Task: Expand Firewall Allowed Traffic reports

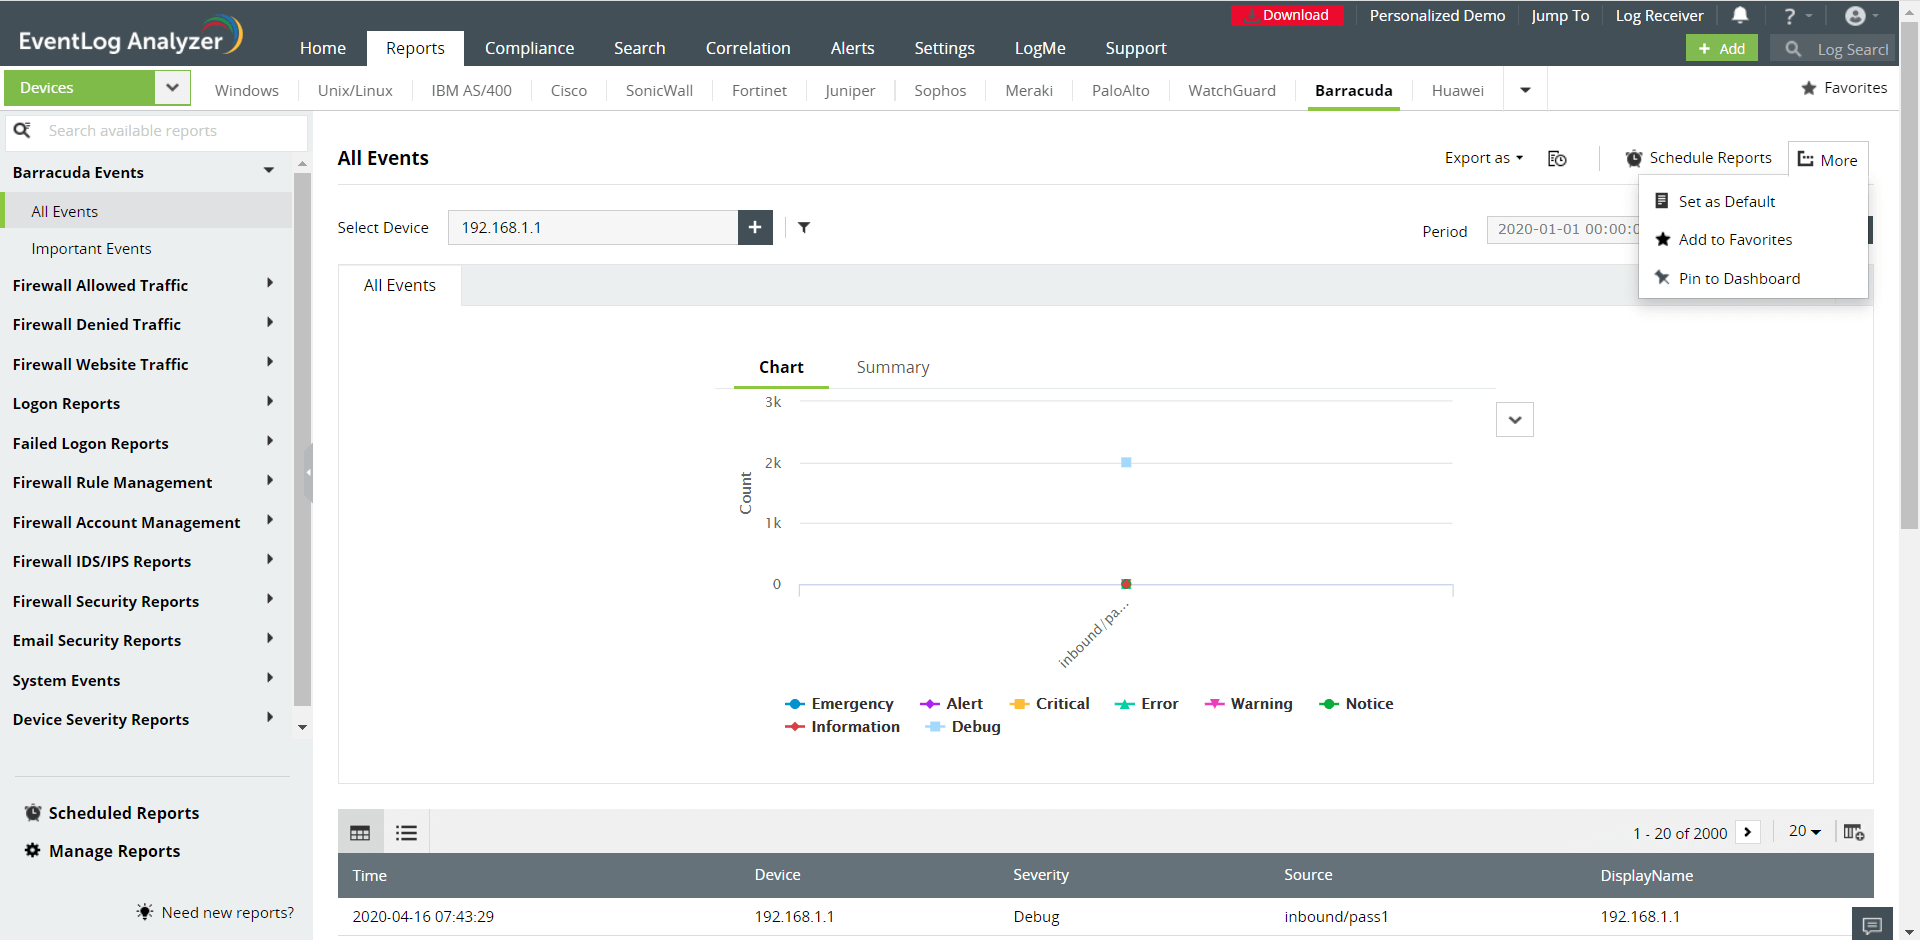Action: pyautogui.click(x=270, y=284)
